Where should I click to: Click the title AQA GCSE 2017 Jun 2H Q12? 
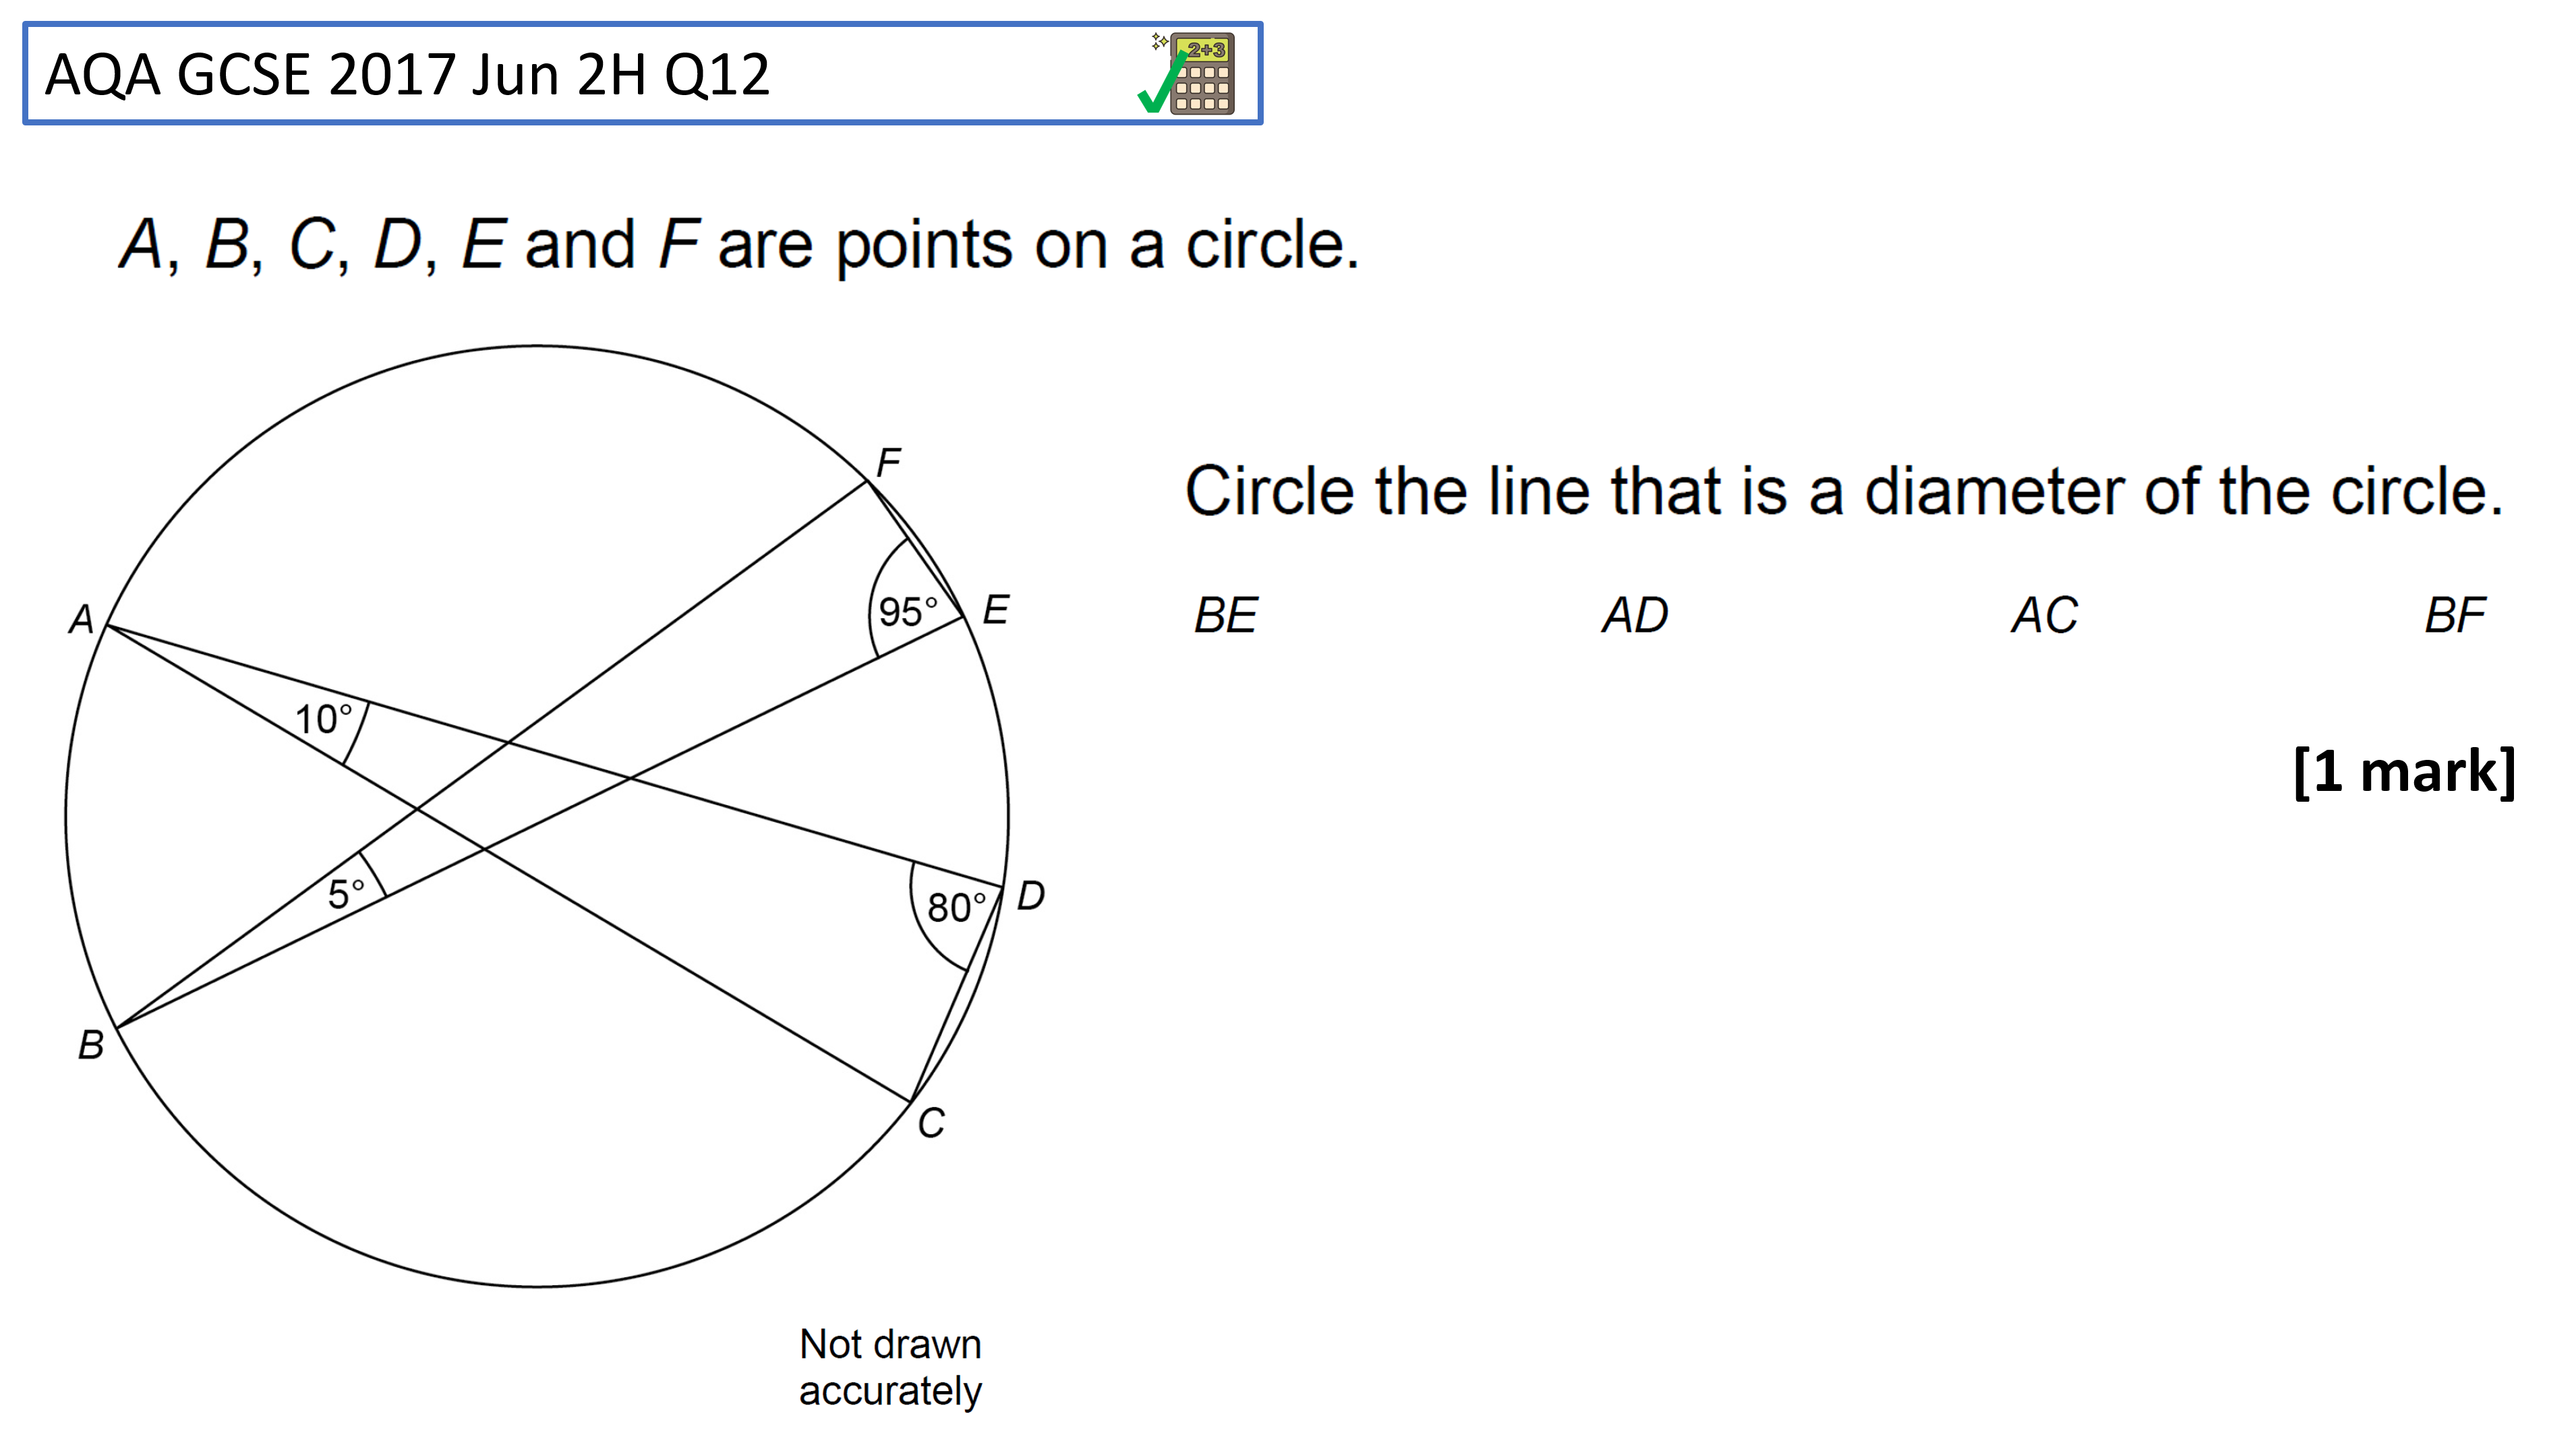pos(408,74)
